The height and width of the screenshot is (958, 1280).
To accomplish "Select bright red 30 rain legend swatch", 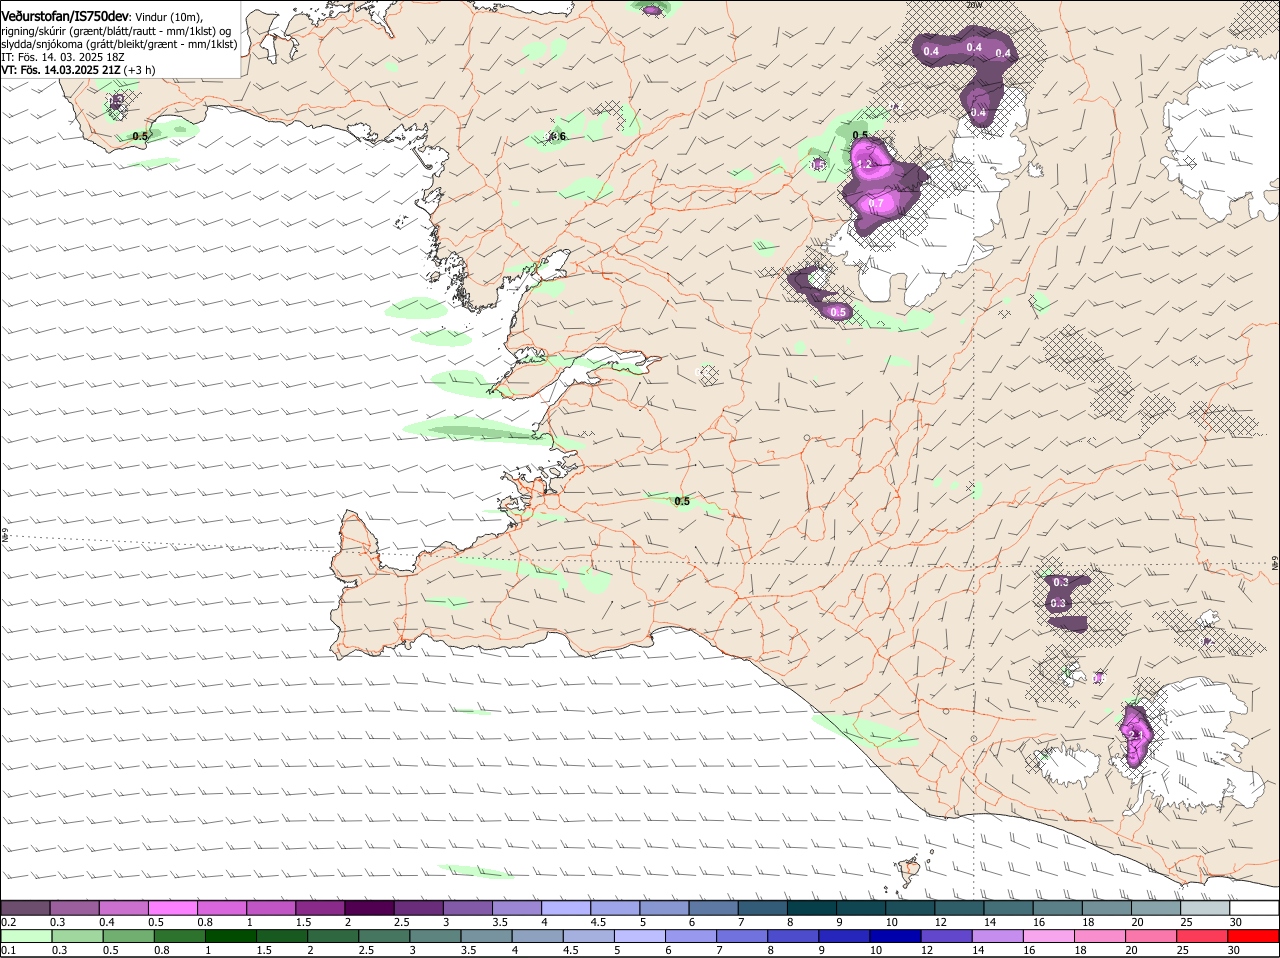I will click(x=1254, y=936).
